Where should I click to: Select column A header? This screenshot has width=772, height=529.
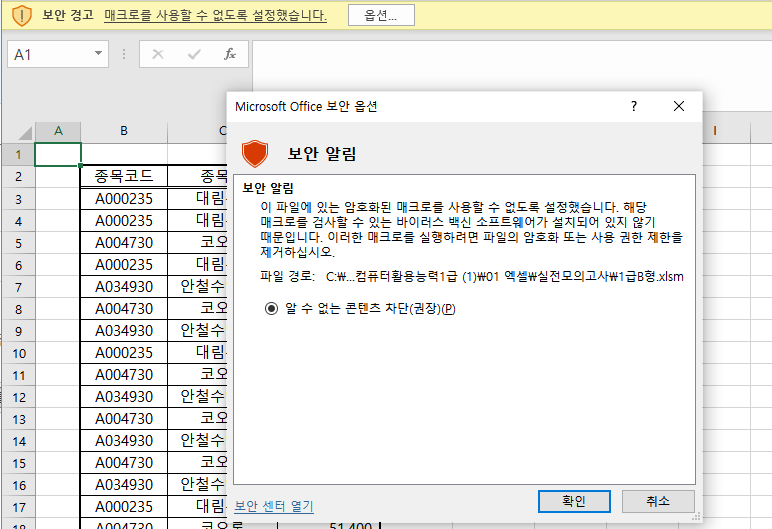(58, 132)
